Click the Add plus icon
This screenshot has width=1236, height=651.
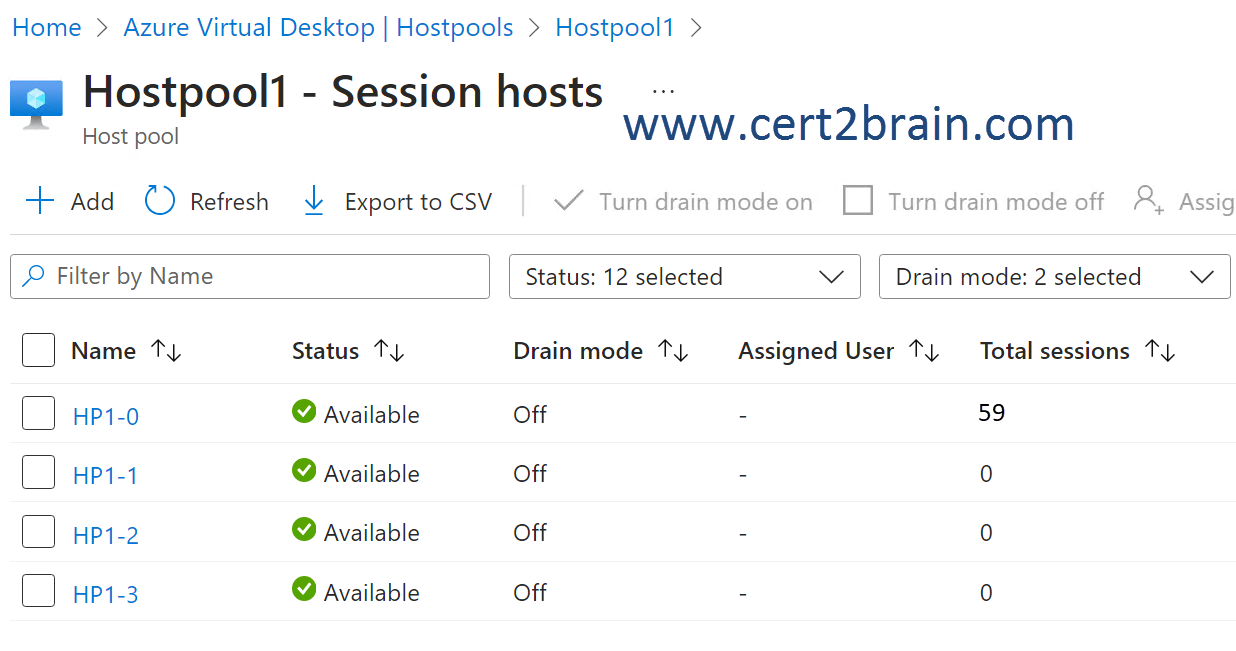click(x=40, y=201)
